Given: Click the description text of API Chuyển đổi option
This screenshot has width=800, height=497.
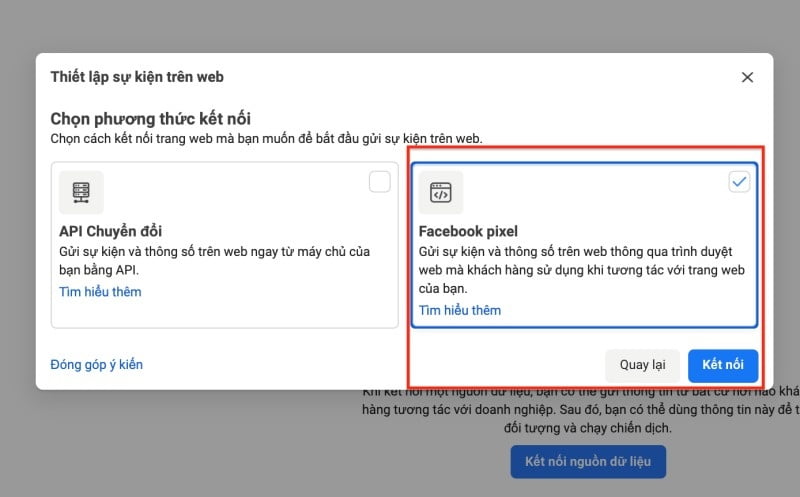Looking at the screenshot, I should point(214,261).
